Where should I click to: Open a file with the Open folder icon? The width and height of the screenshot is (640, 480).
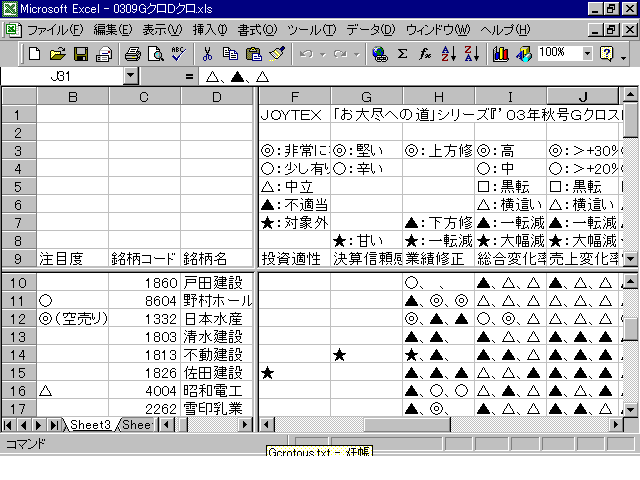point(58,54)
